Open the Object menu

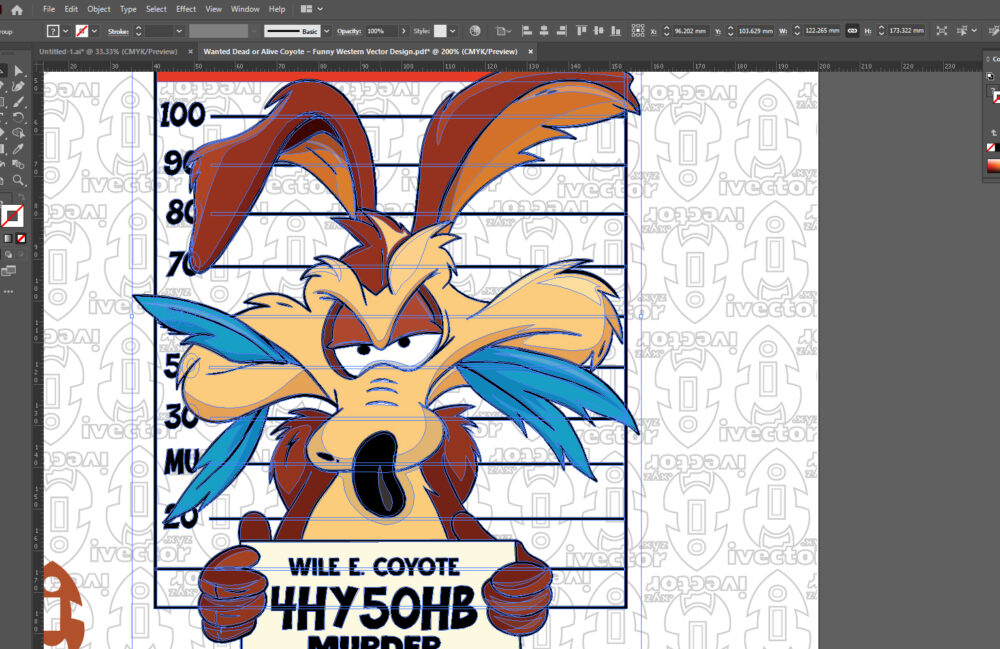(x=99, y=9)
